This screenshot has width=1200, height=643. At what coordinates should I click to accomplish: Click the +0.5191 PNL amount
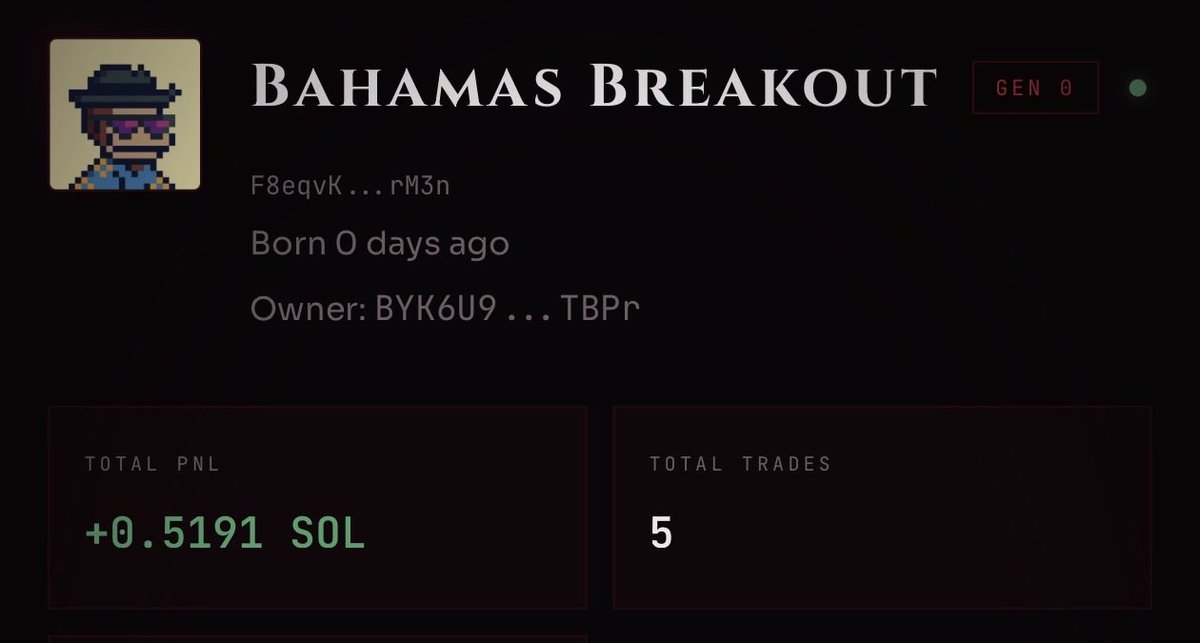pos(175,534)
